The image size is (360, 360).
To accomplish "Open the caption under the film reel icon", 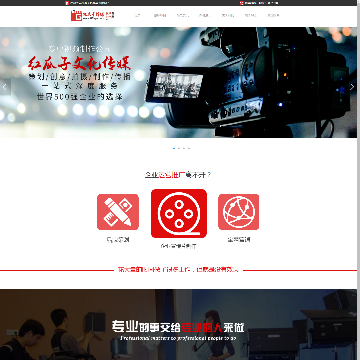I will (179, 247).
